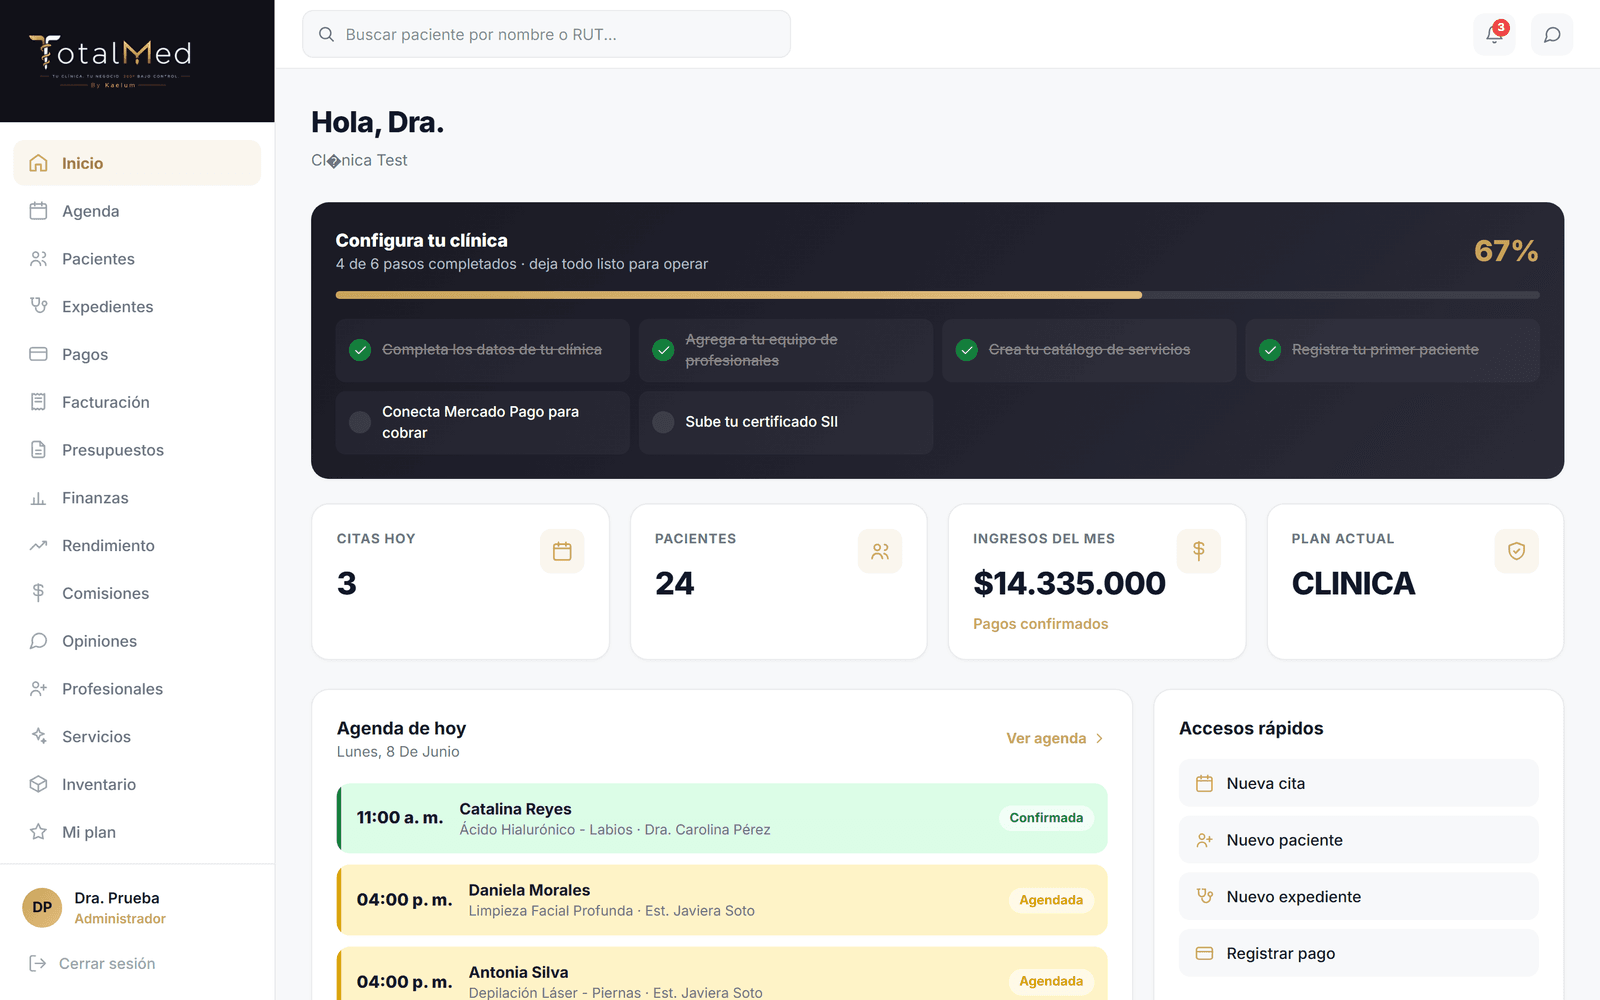Viewport: 1600px width, 1000px height.
Task: Open the chat messages icon
Action: click(x=1552, y=35)
